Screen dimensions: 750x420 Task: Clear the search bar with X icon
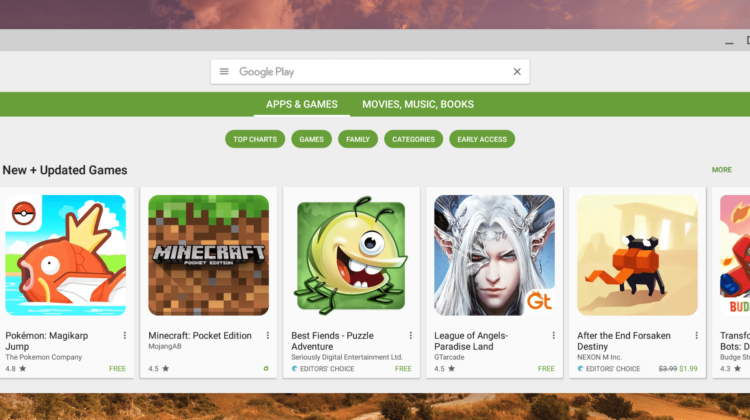pos(517,72)
